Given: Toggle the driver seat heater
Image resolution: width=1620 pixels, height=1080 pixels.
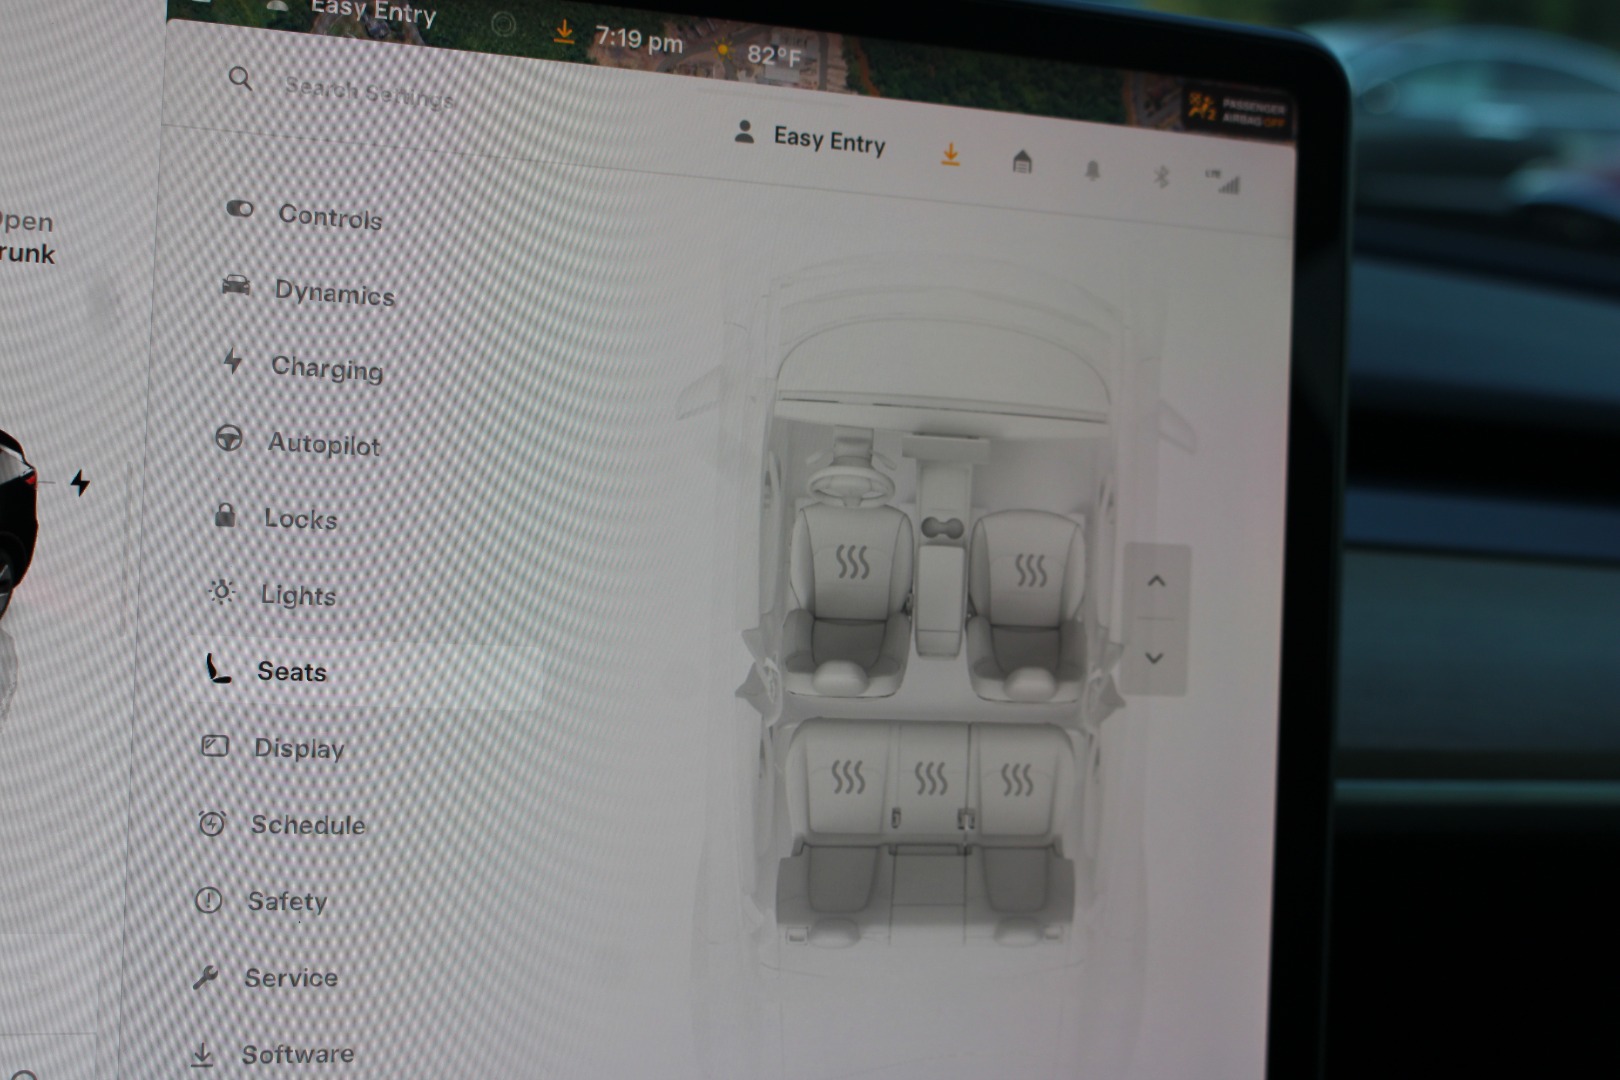Looking at the screenshot, I should point(852,563).
